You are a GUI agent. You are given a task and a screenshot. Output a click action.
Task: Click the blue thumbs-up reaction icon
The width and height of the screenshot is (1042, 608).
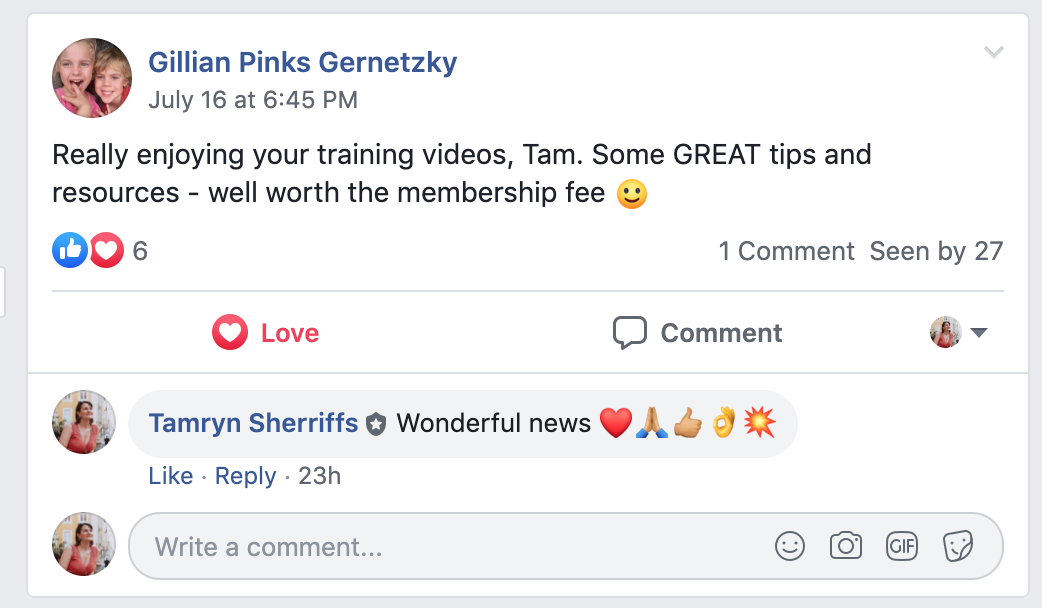tap(70, 251)
